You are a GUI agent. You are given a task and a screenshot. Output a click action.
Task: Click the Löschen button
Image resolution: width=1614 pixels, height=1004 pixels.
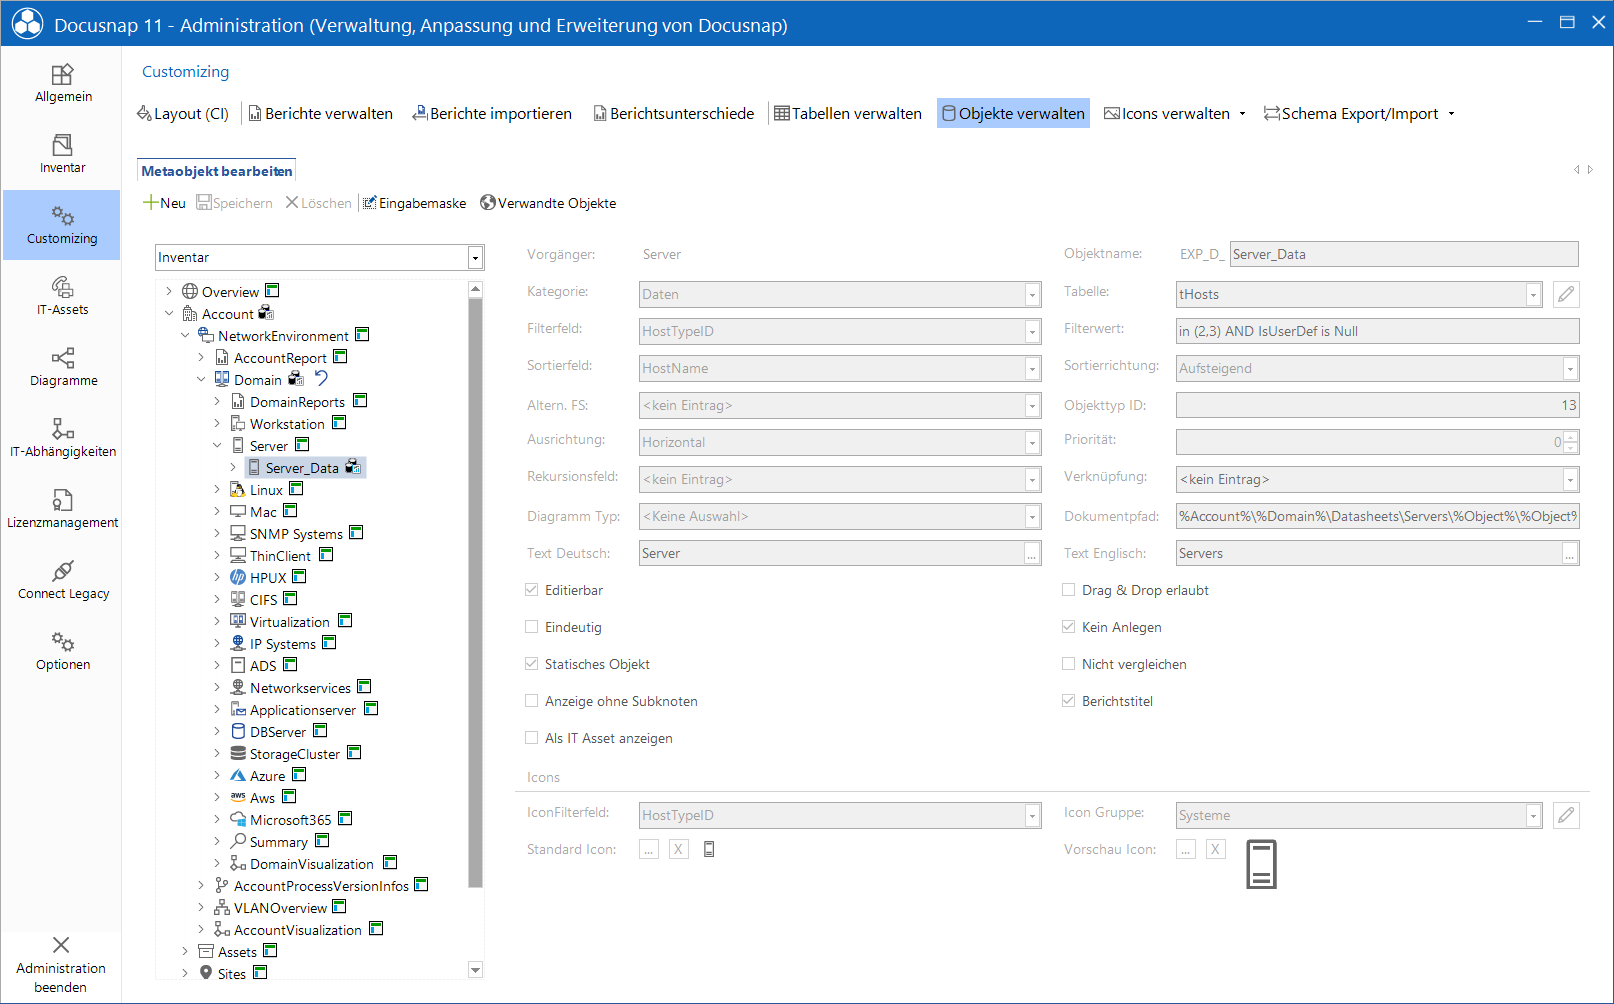319,203
